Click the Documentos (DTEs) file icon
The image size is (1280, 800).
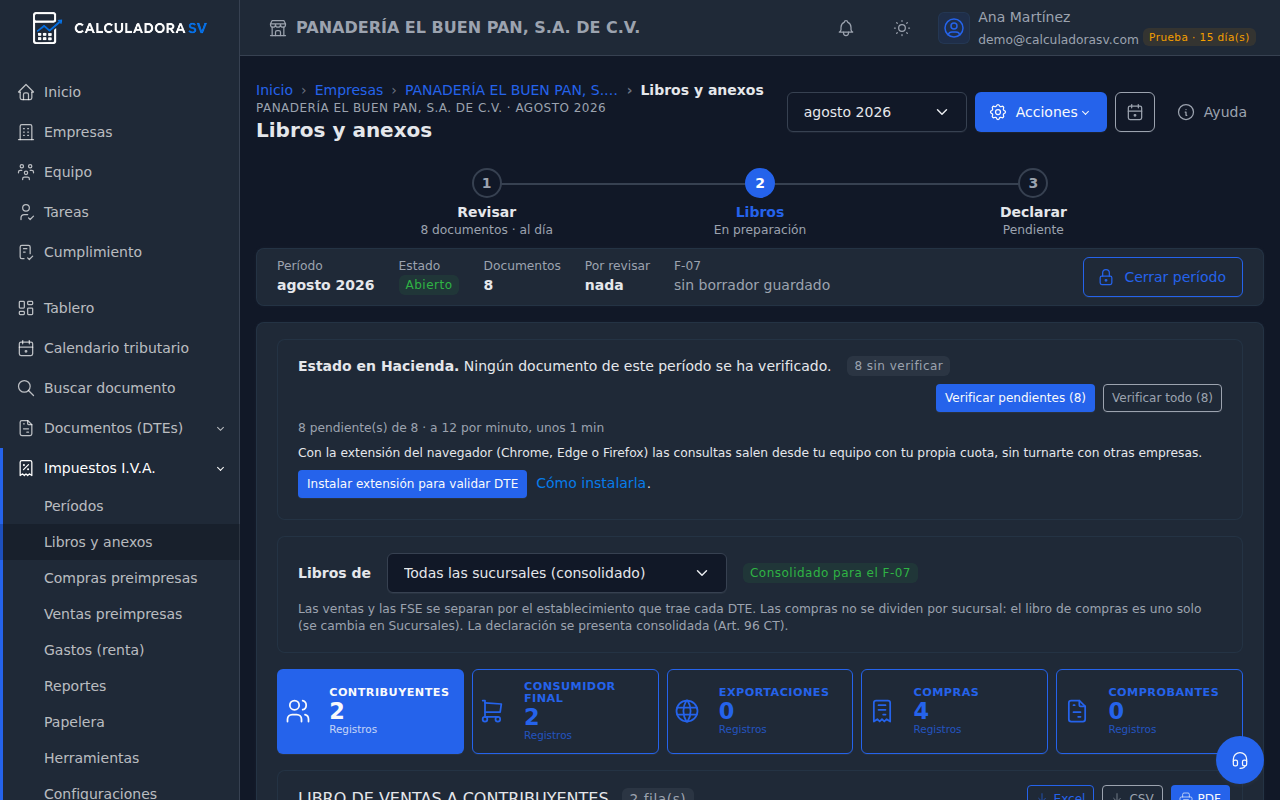(x=26, y=428)
